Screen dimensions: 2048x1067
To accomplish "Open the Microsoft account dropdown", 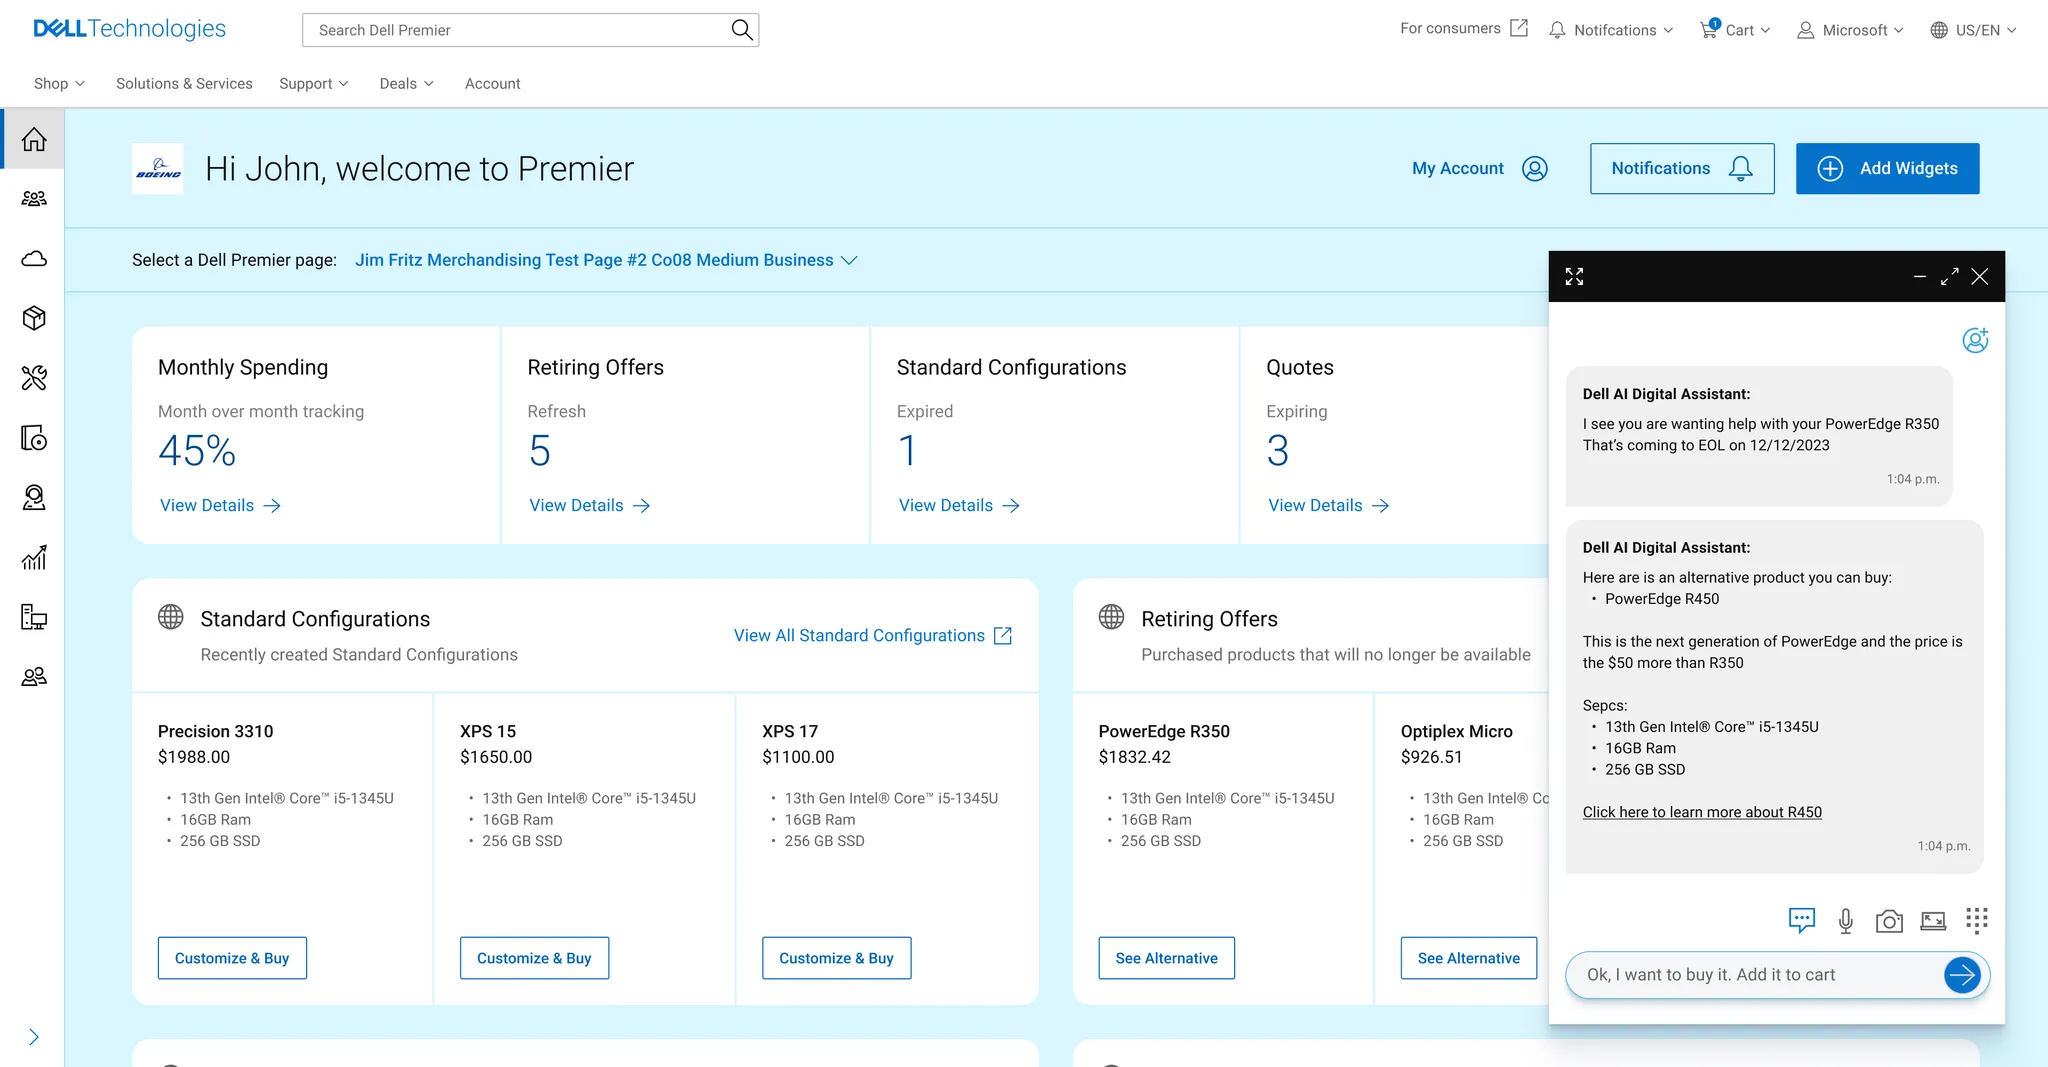I will (1850, 30).
